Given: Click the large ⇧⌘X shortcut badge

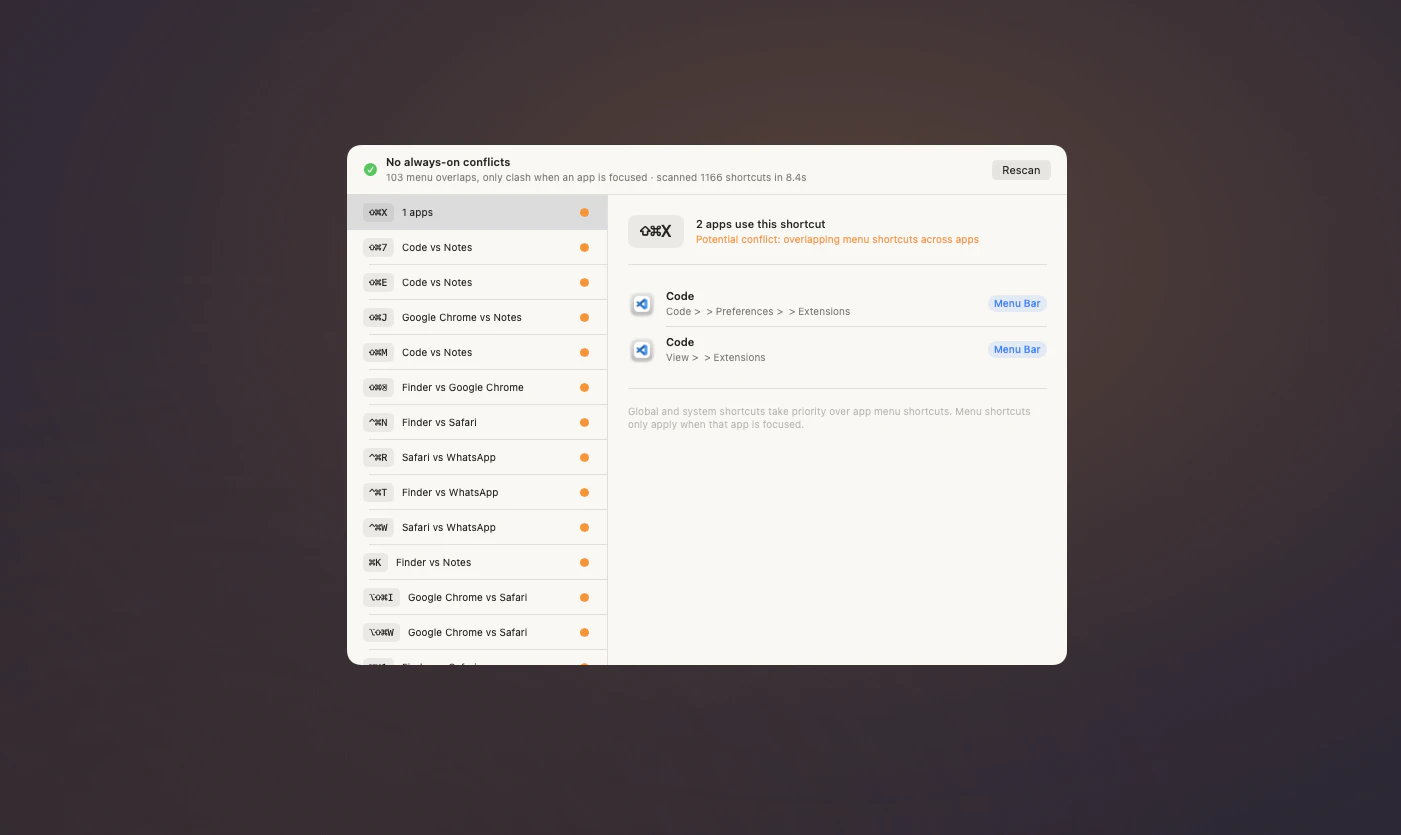Looking at the screenshot, I should [x=656, y=232].
